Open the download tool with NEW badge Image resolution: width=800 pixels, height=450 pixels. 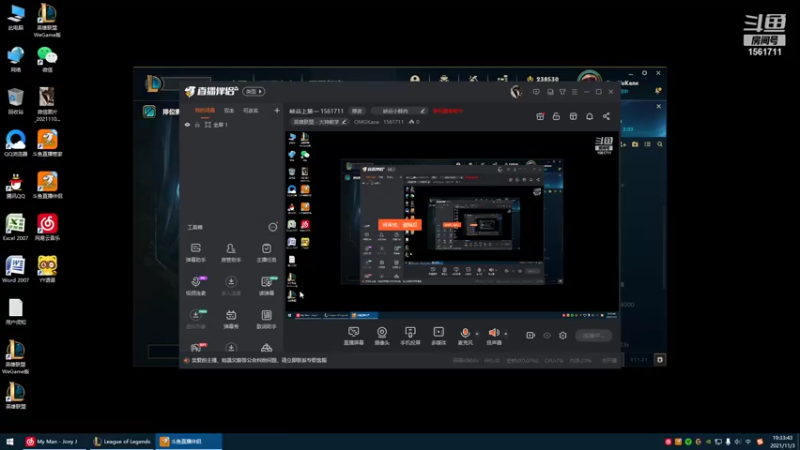196,319
